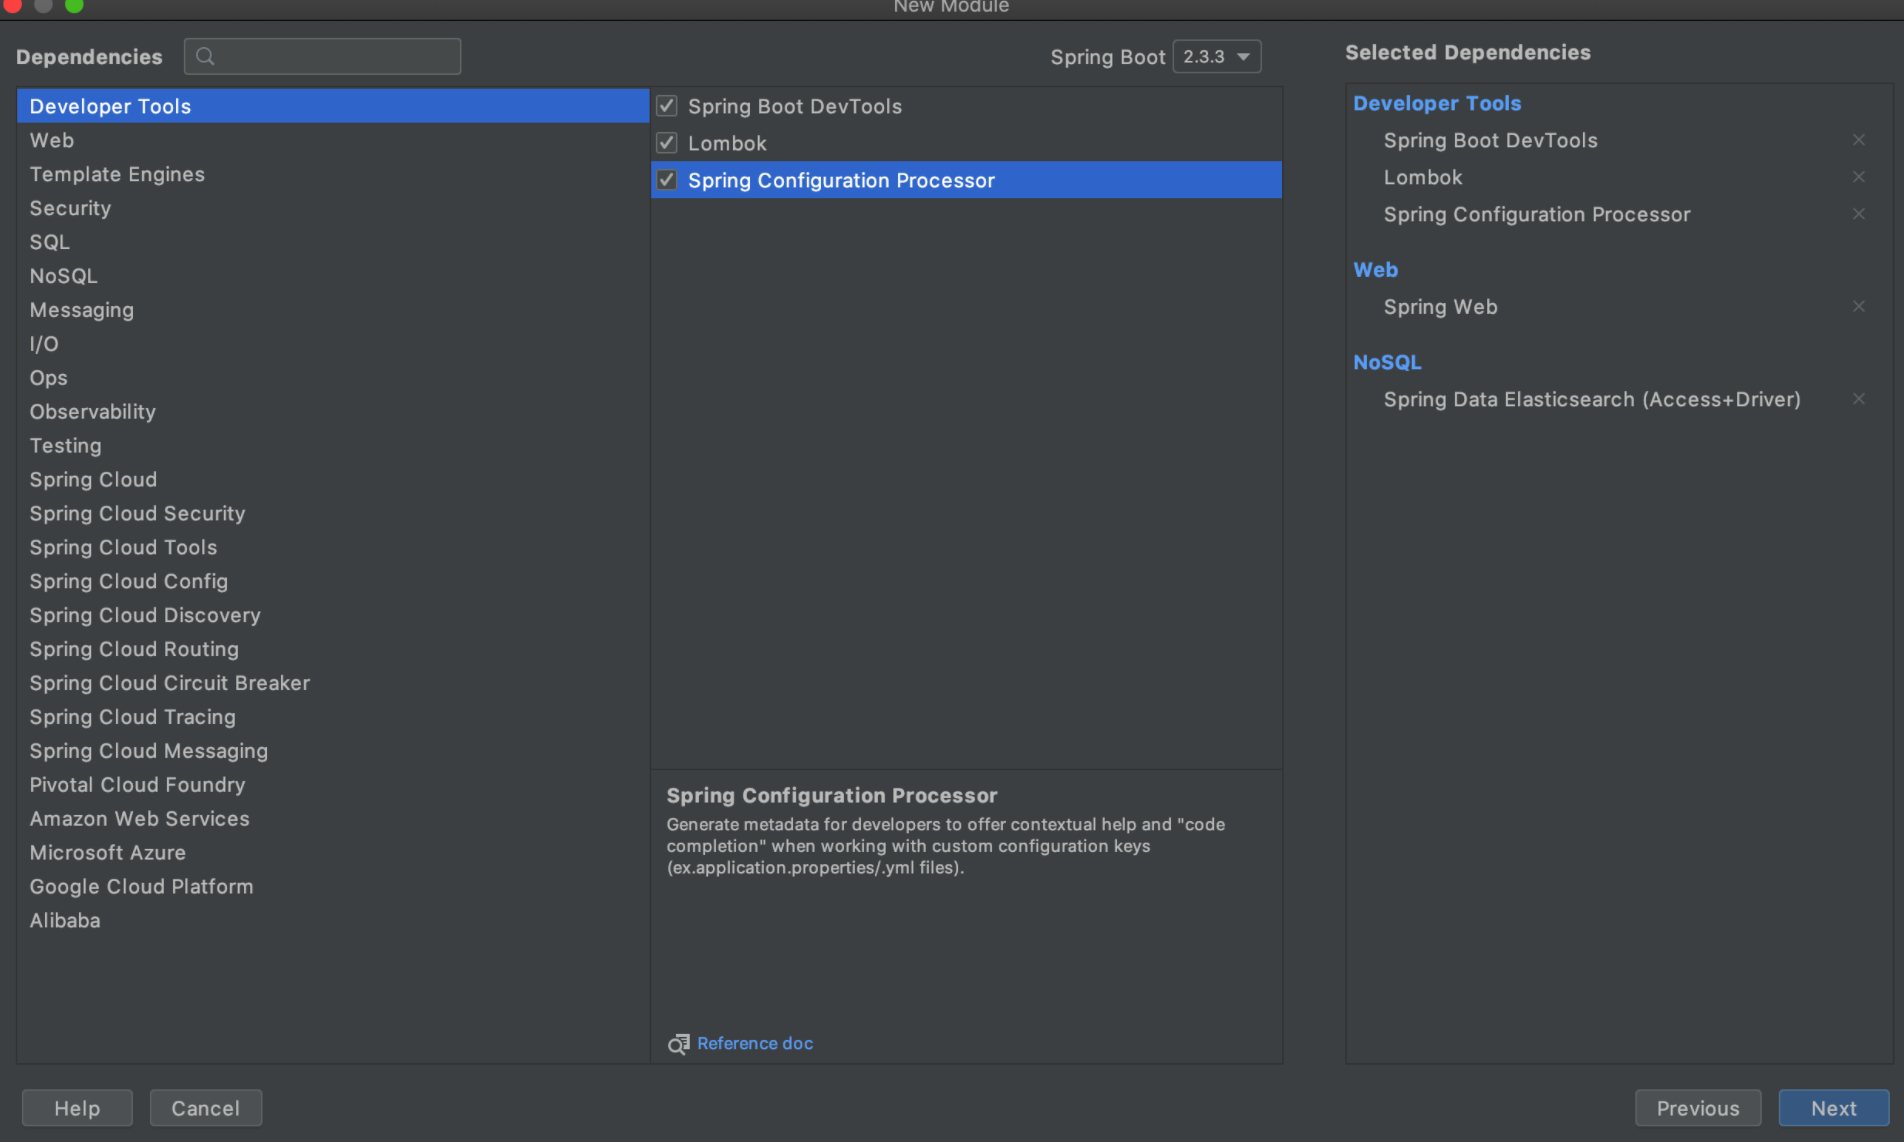Remove Spring Web from selected dependencies

tap(1858, 306)
